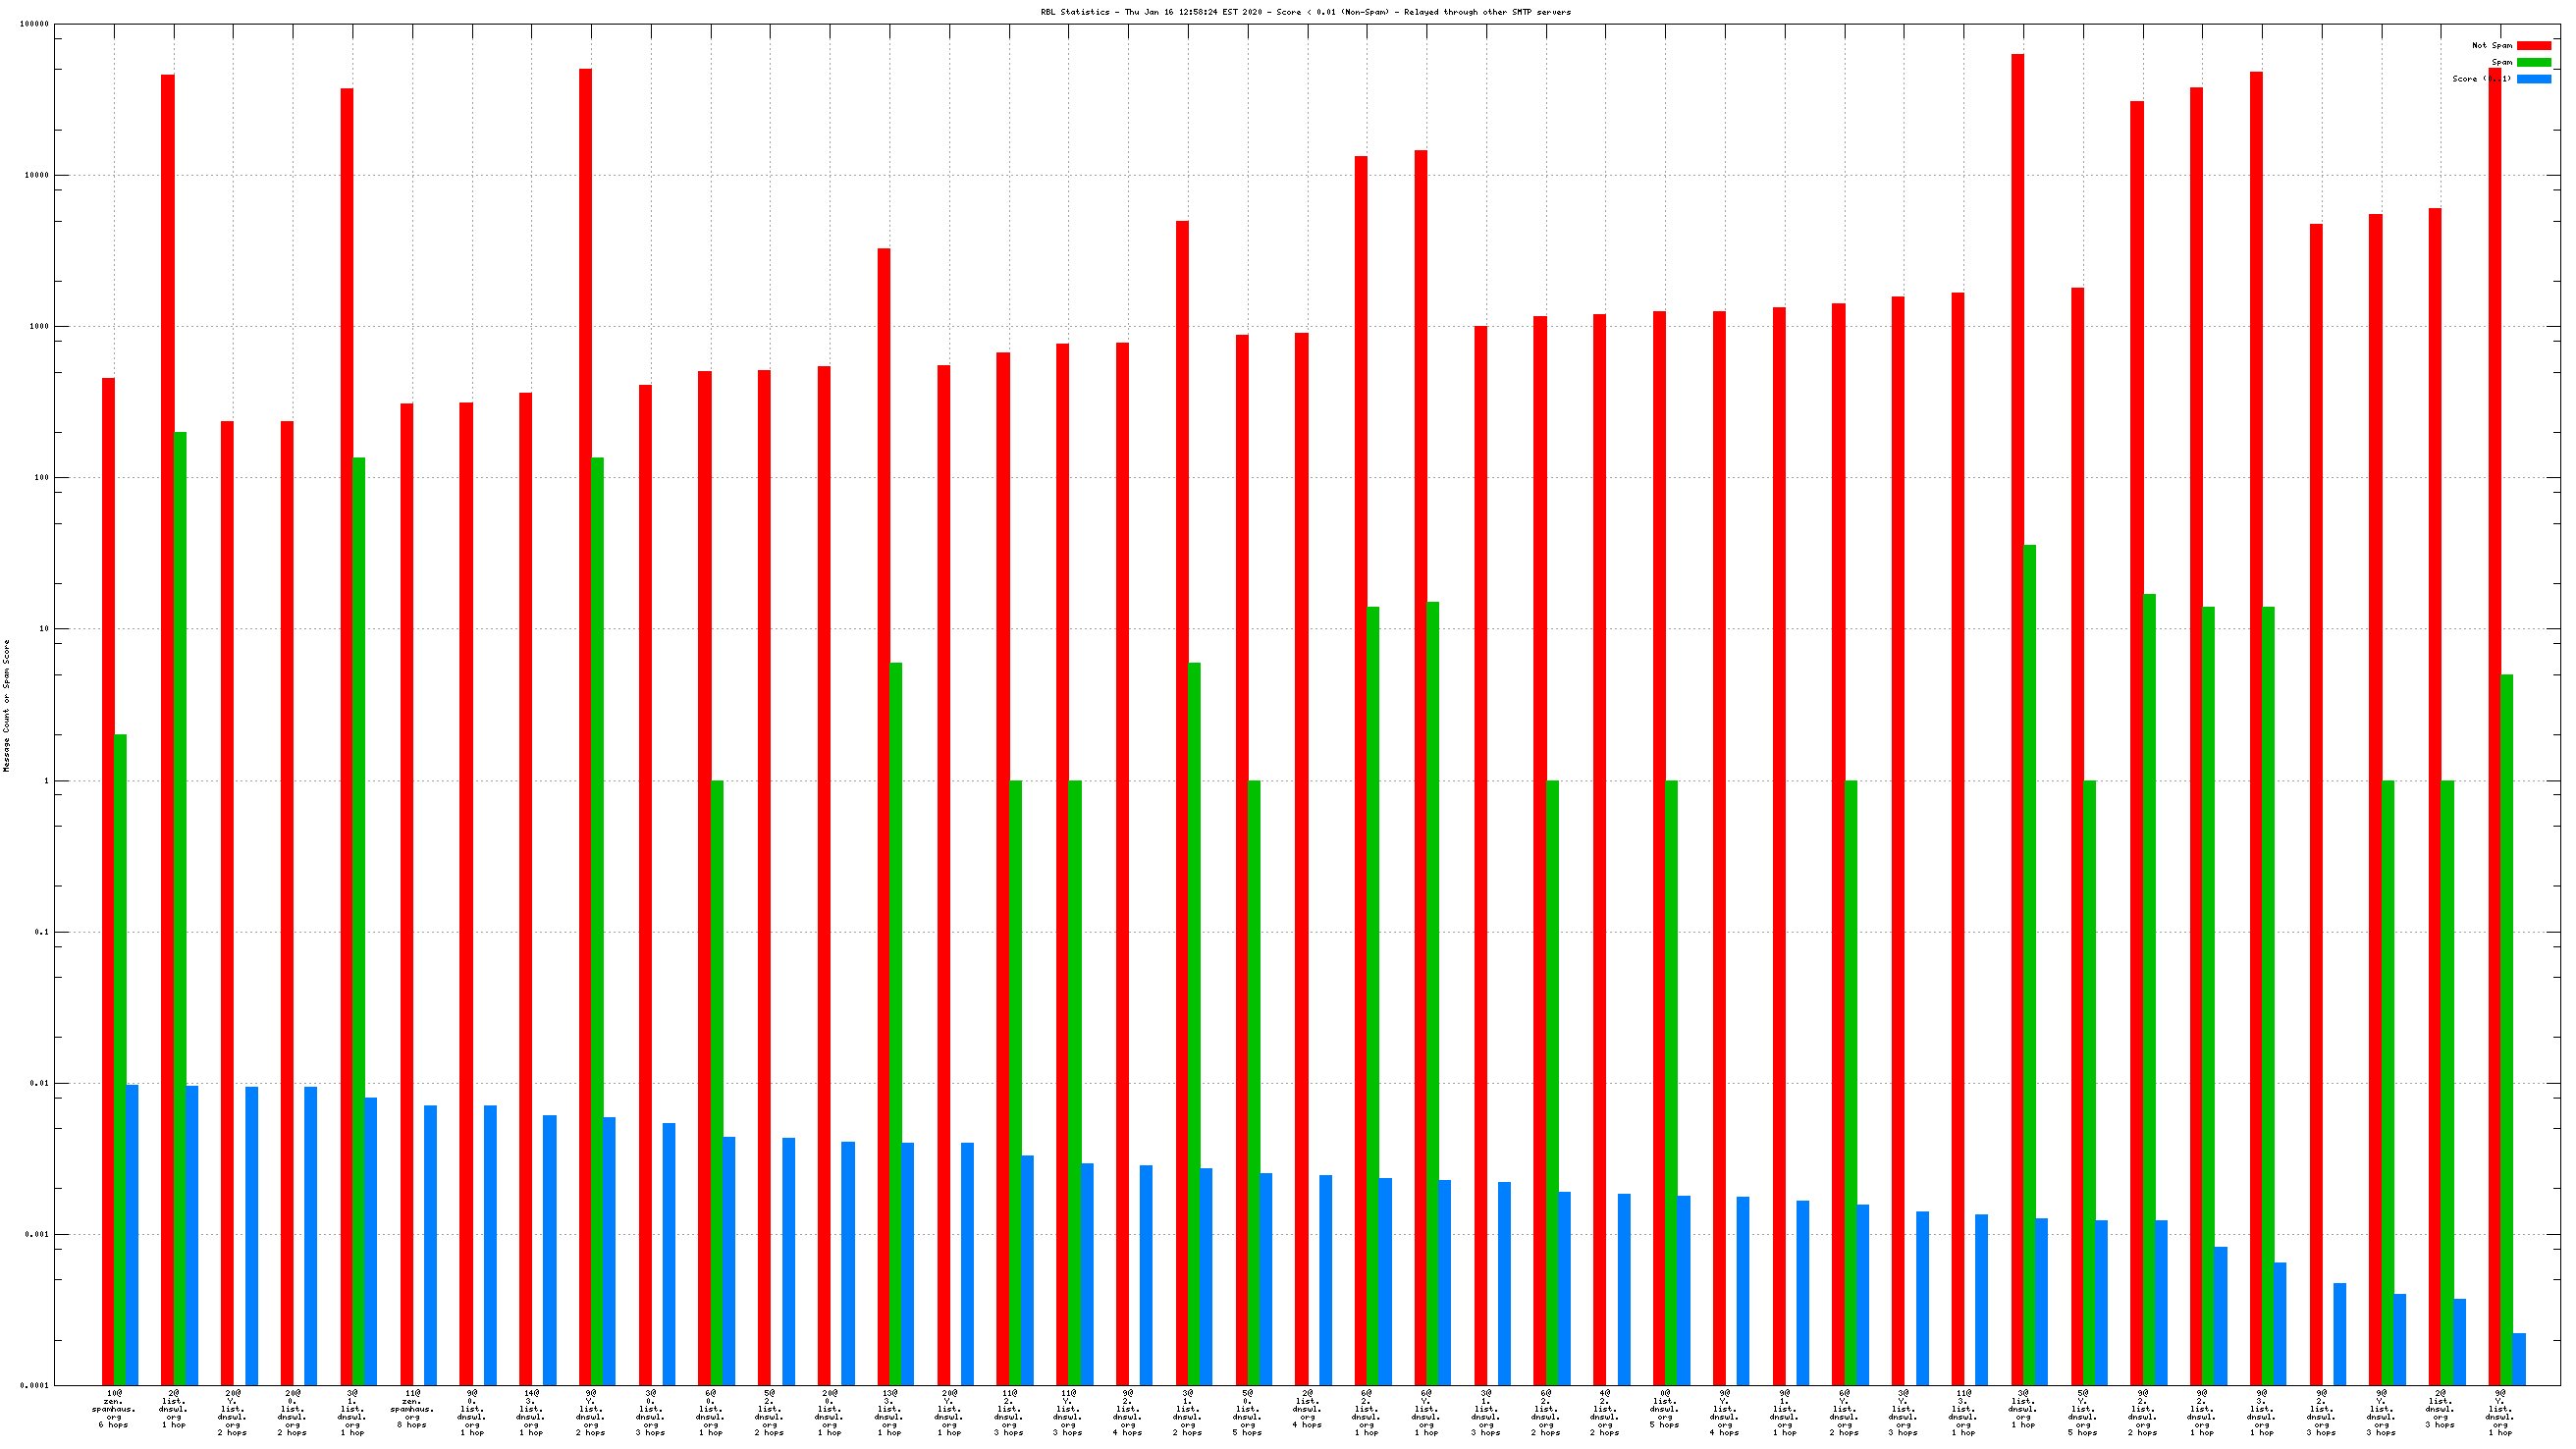This screenshot has width=2576, height=1449.
Task: Click the 0.0001 y-axis tick label
Action: coord(35,1385)
